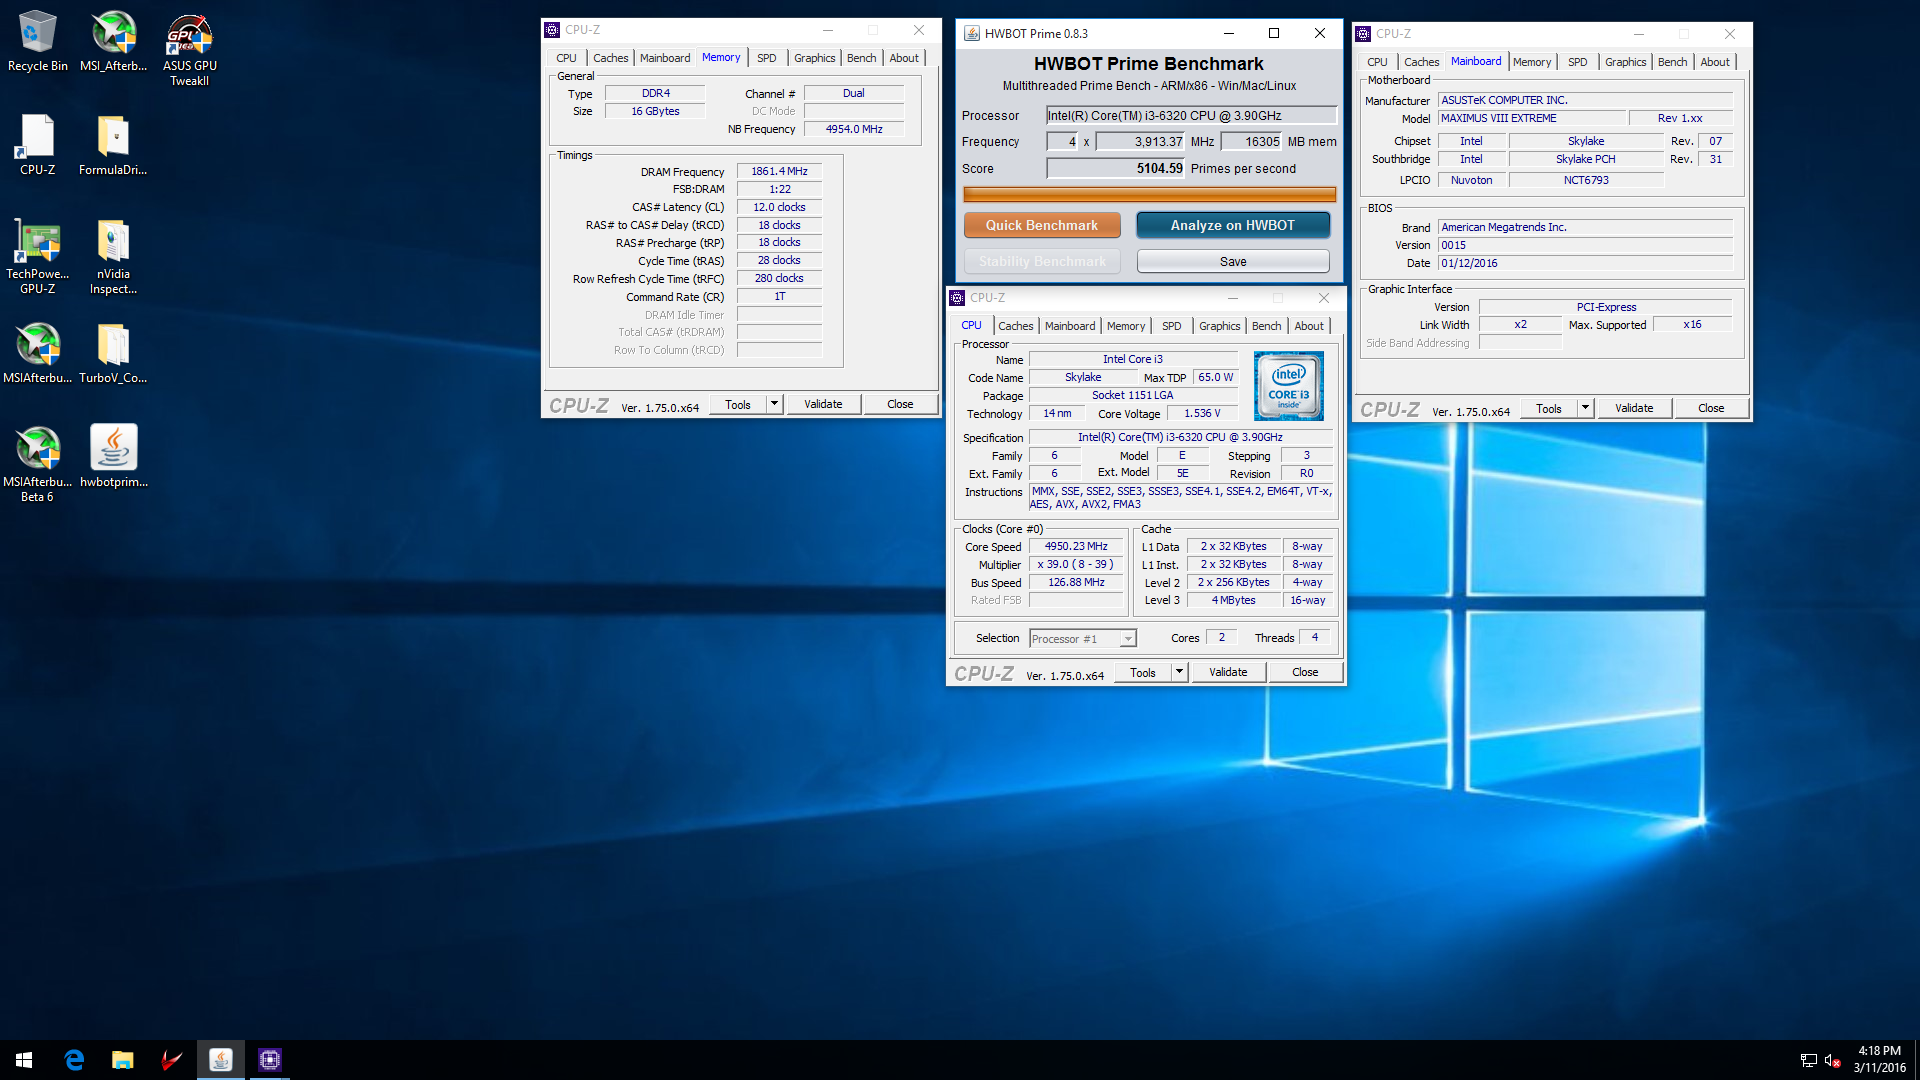Click the Tools button in the Mainboard CPU-Z window
Viewport: 1920px width, 1080px height.
pyautogui.click(x=1549, y=408)
